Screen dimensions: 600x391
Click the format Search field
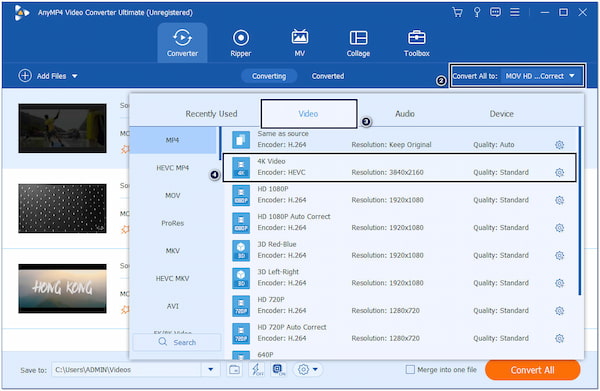tap(177, 342)
